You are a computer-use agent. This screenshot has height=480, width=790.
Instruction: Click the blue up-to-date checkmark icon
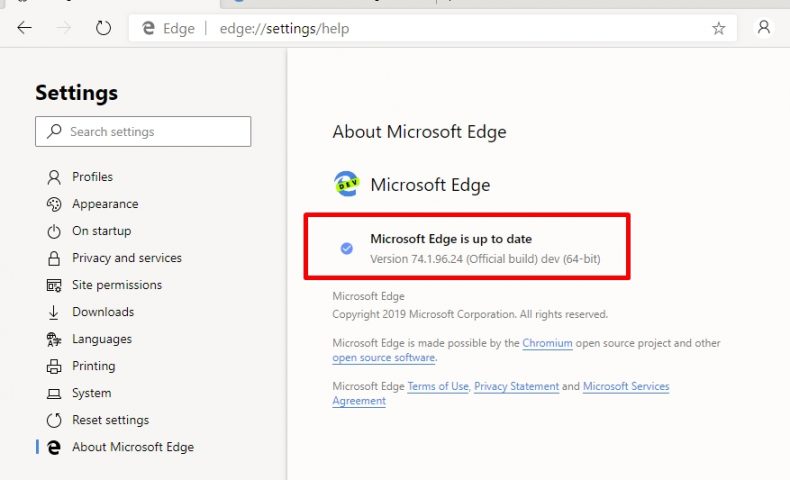tap(347, 248)
